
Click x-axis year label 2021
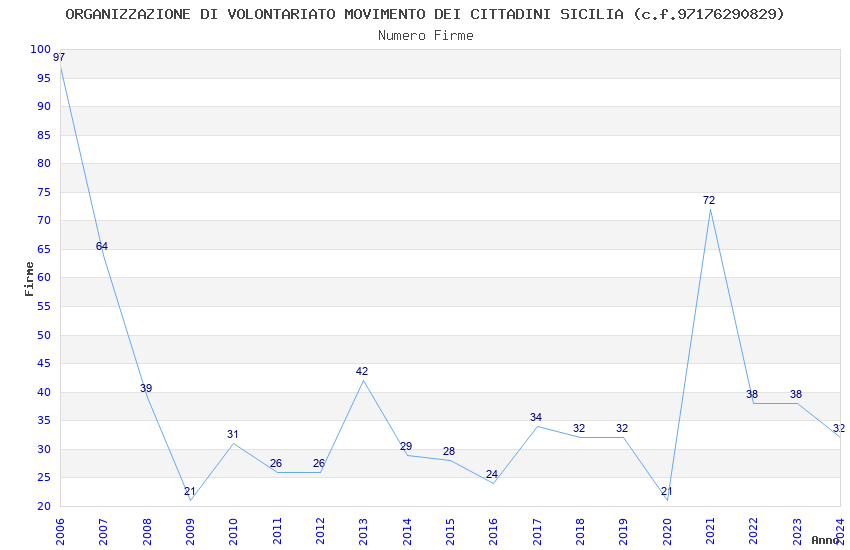click(710, 531)
